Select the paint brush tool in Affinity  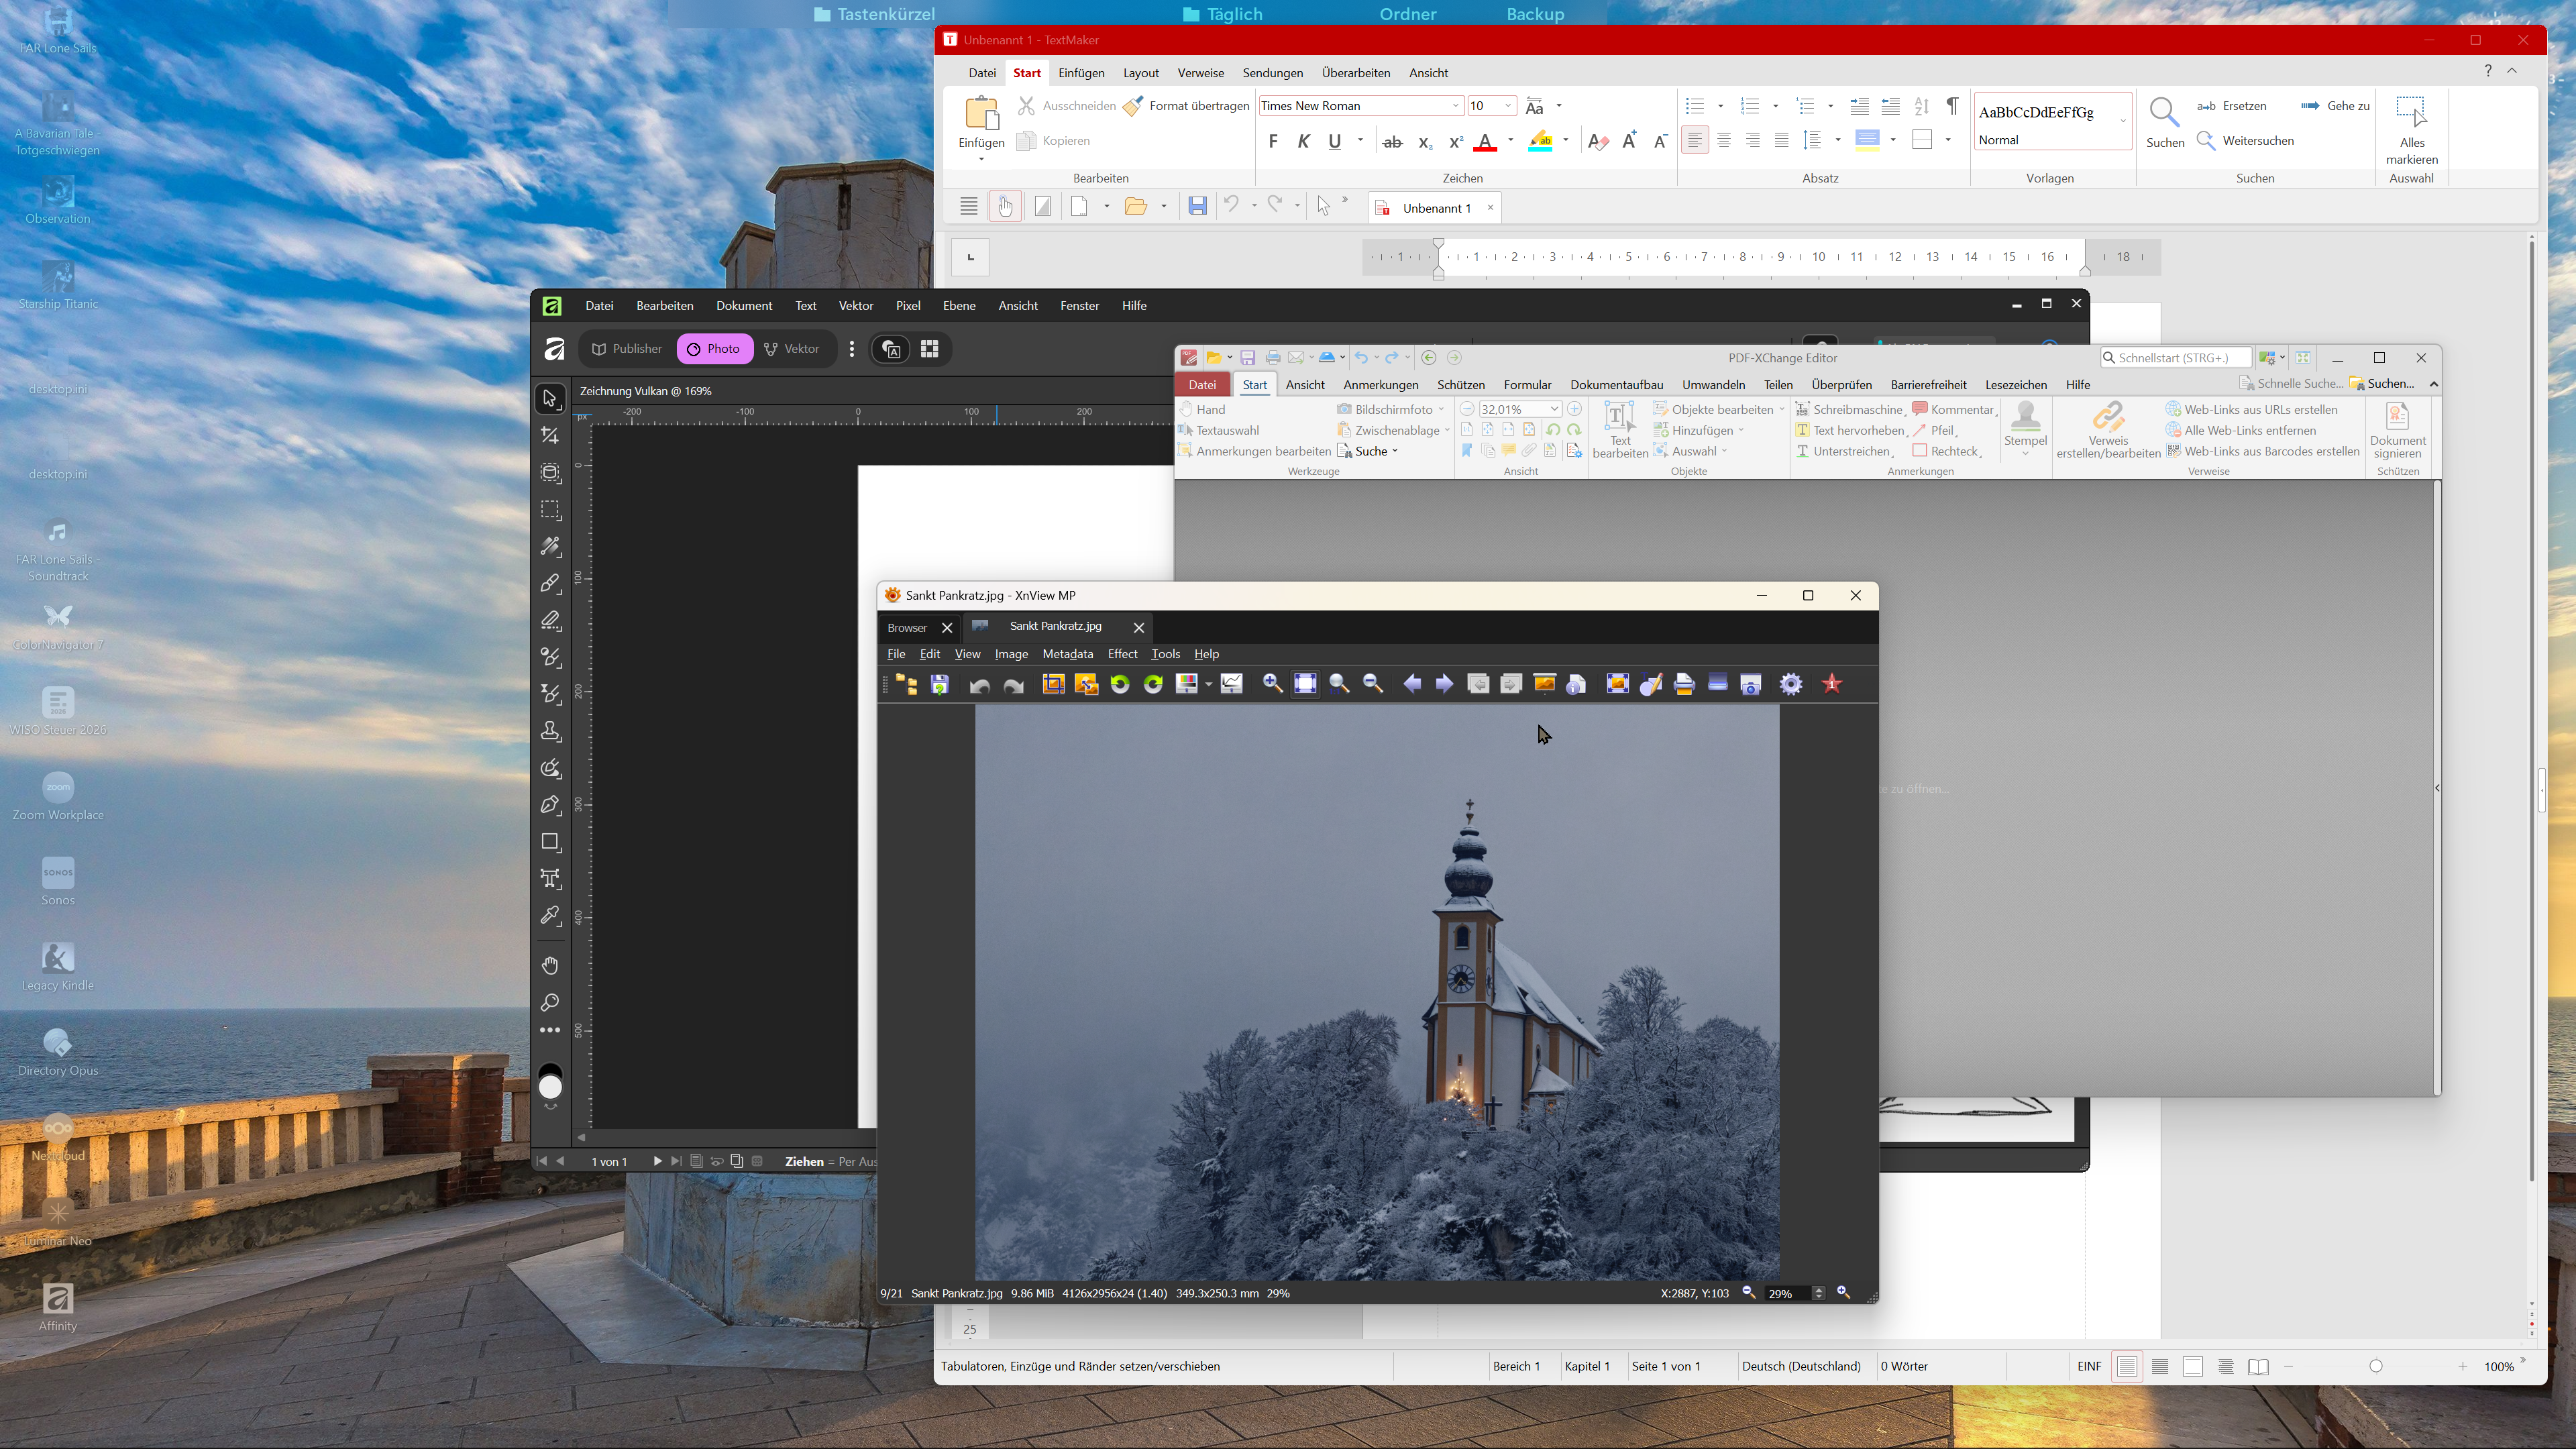550,584
